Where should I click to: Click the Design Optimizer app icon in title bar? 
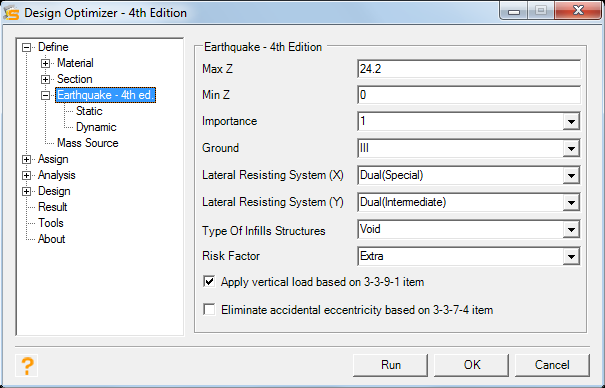pyautogui.click(x=11, y=12)
